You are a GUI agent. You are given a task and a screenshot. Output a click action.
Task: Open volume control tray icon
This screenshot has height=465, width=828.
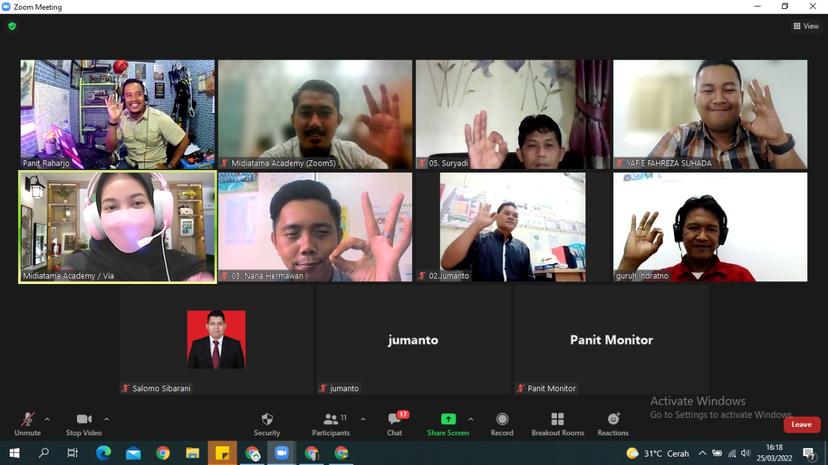pos(746,453)
